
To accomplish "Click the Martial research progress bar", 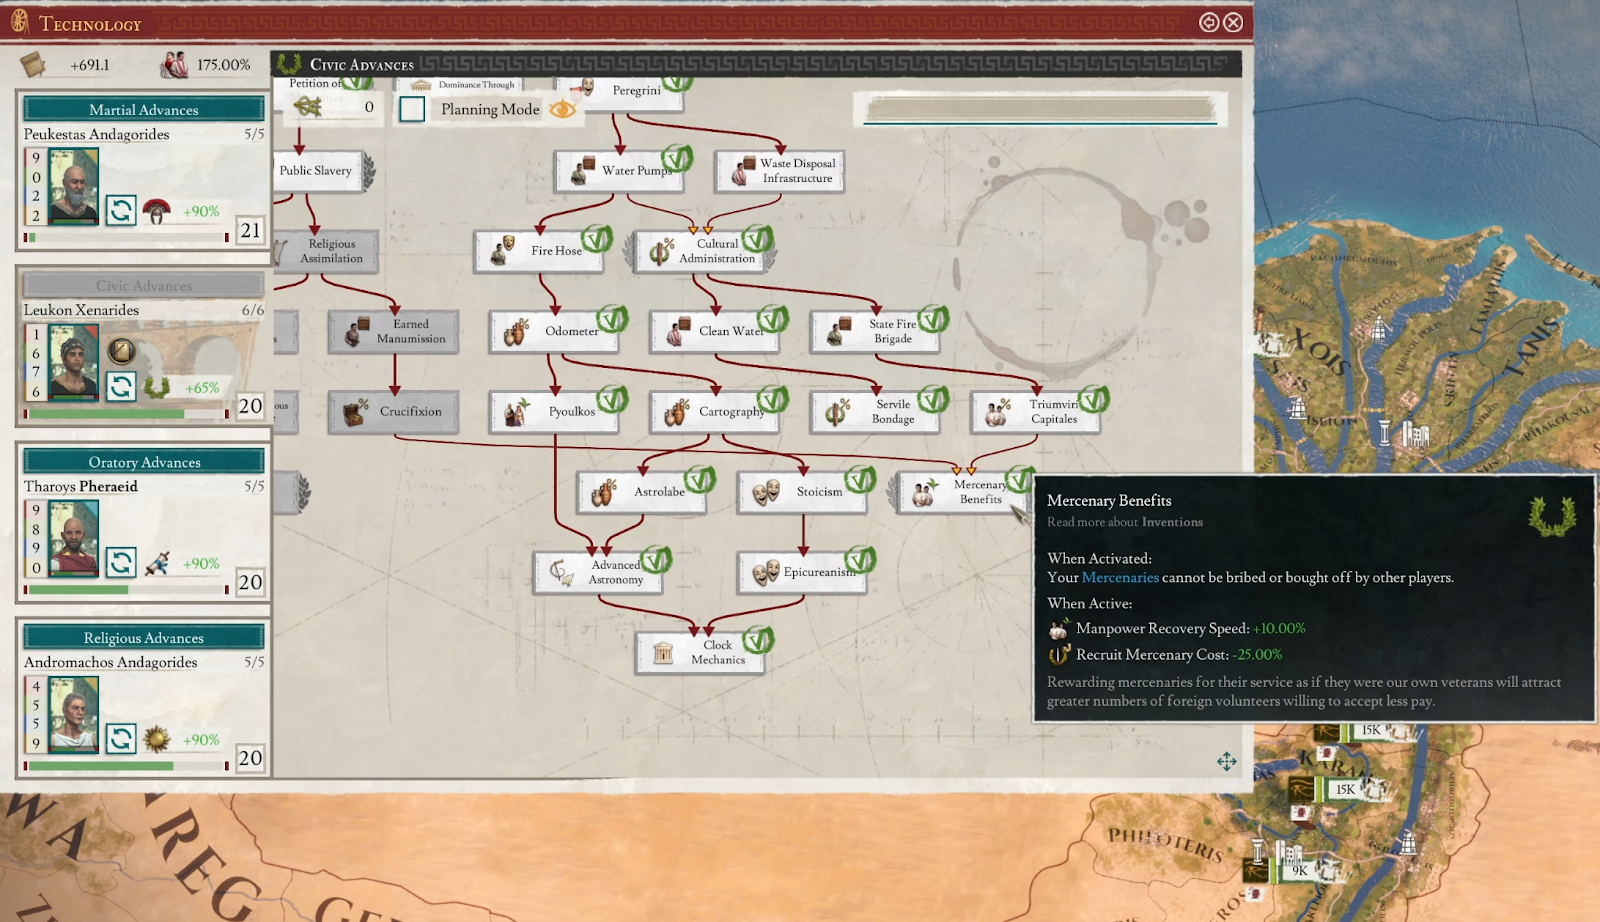I will coord(127,237).
